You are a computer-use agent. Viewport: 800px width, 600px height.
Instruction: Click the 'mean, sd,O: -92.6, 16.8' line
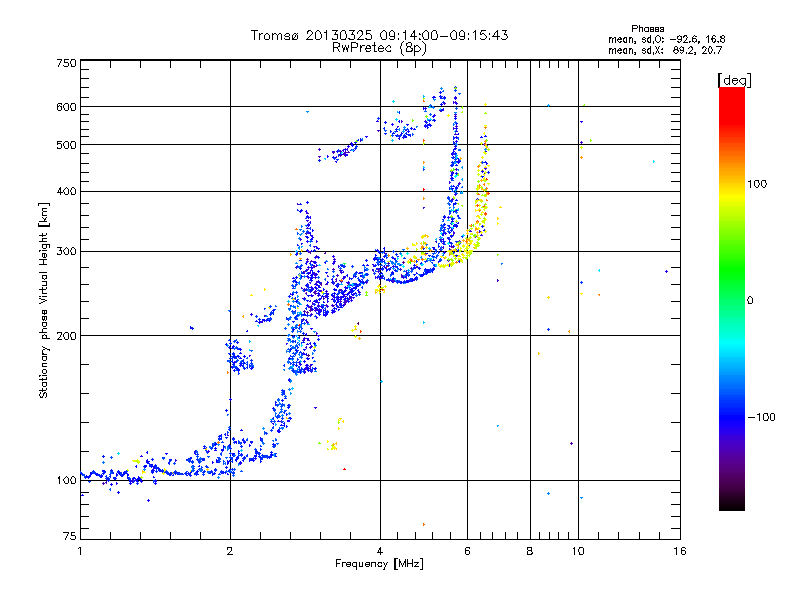[x=666, y=39]
